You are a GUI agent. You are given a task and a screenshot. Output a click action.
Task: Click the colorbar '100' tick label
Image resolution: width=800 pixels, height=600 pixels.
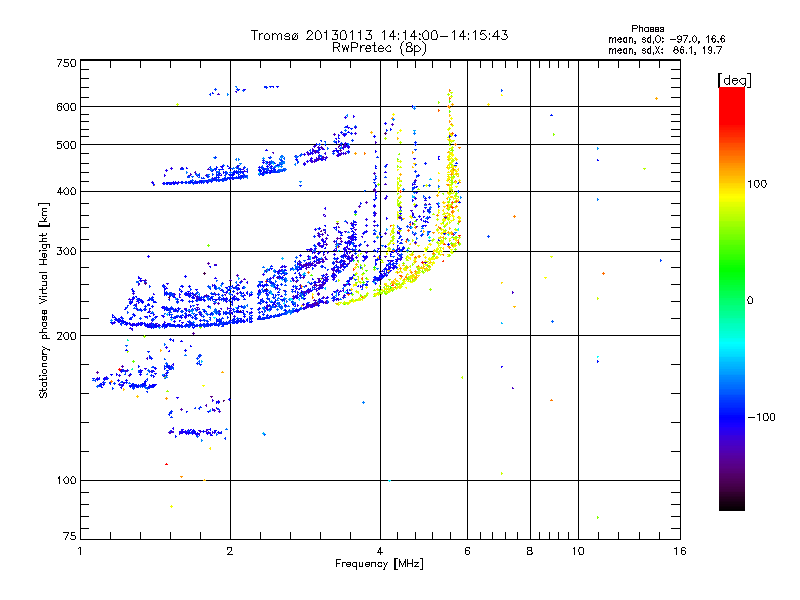click(757, 184)
